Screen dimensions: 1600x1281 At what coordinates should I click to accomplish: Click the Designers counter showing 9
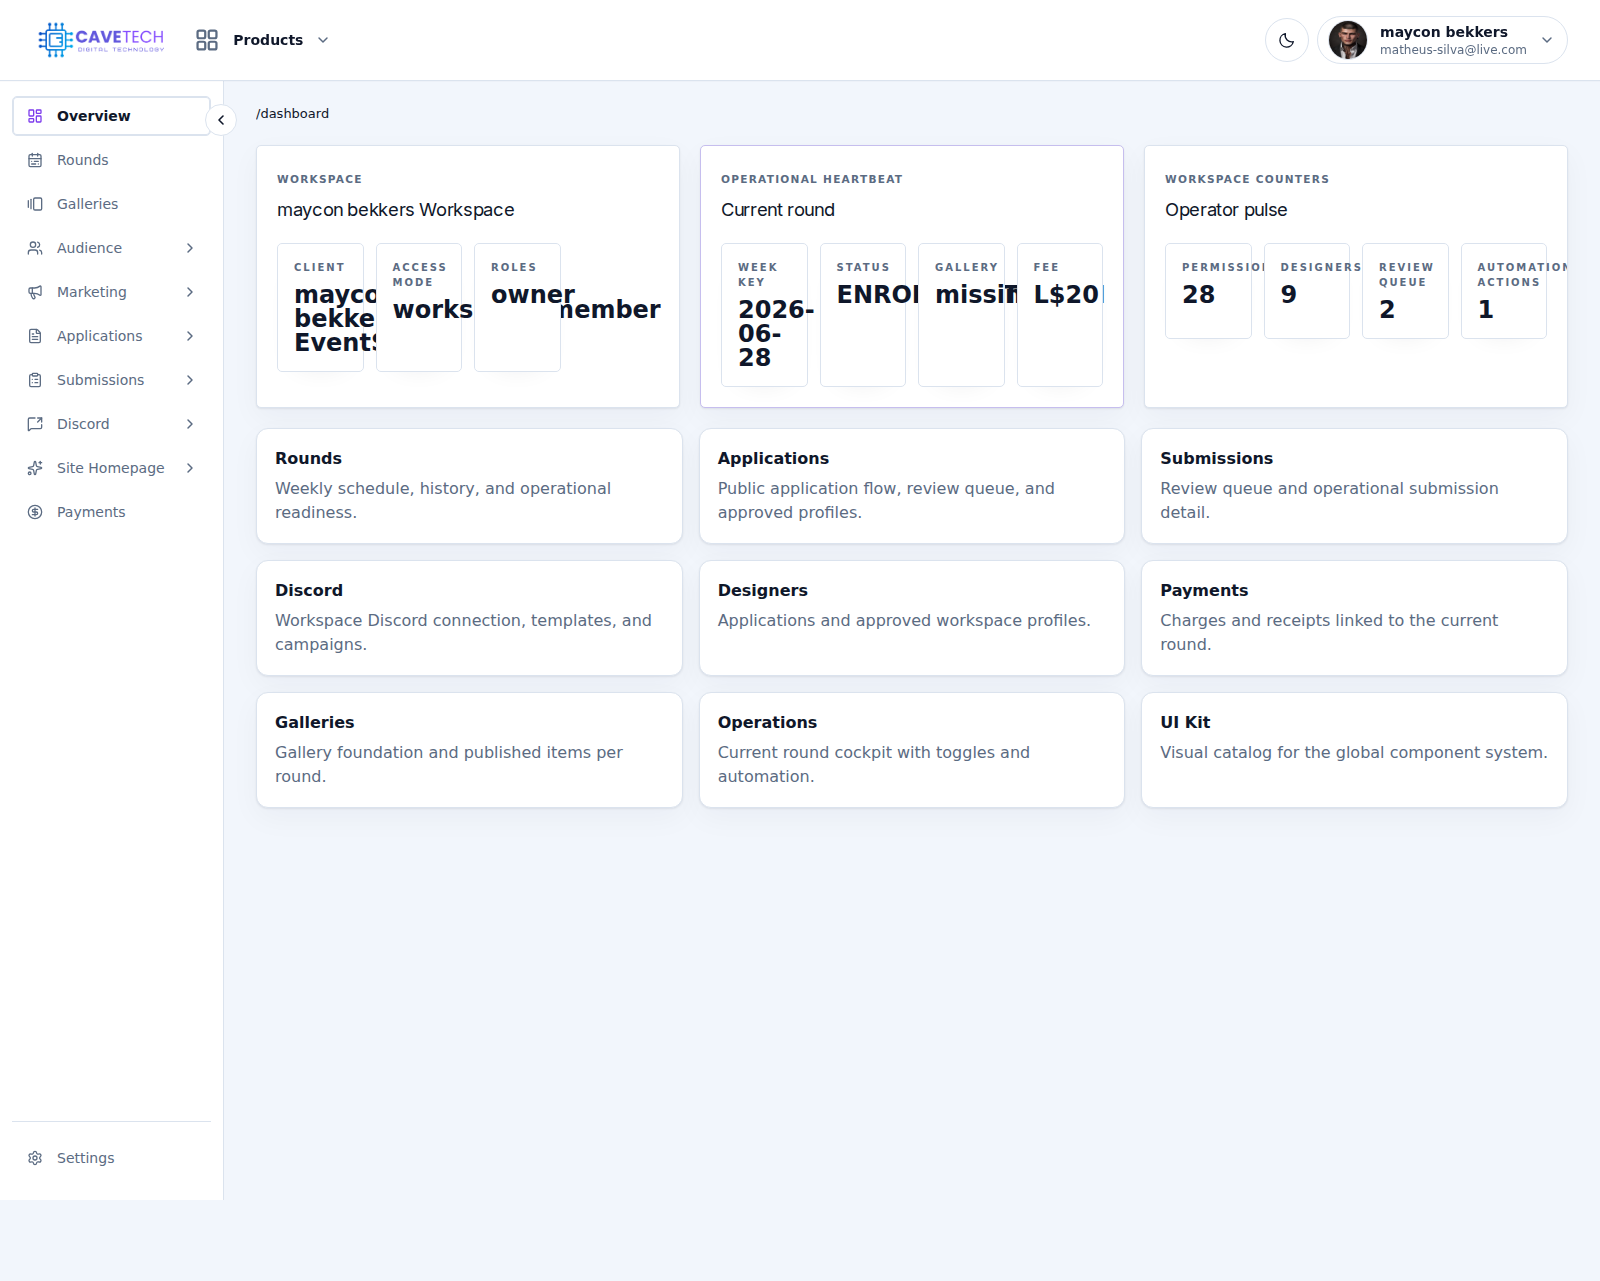pyautogui.click(x=1307, y=291)
